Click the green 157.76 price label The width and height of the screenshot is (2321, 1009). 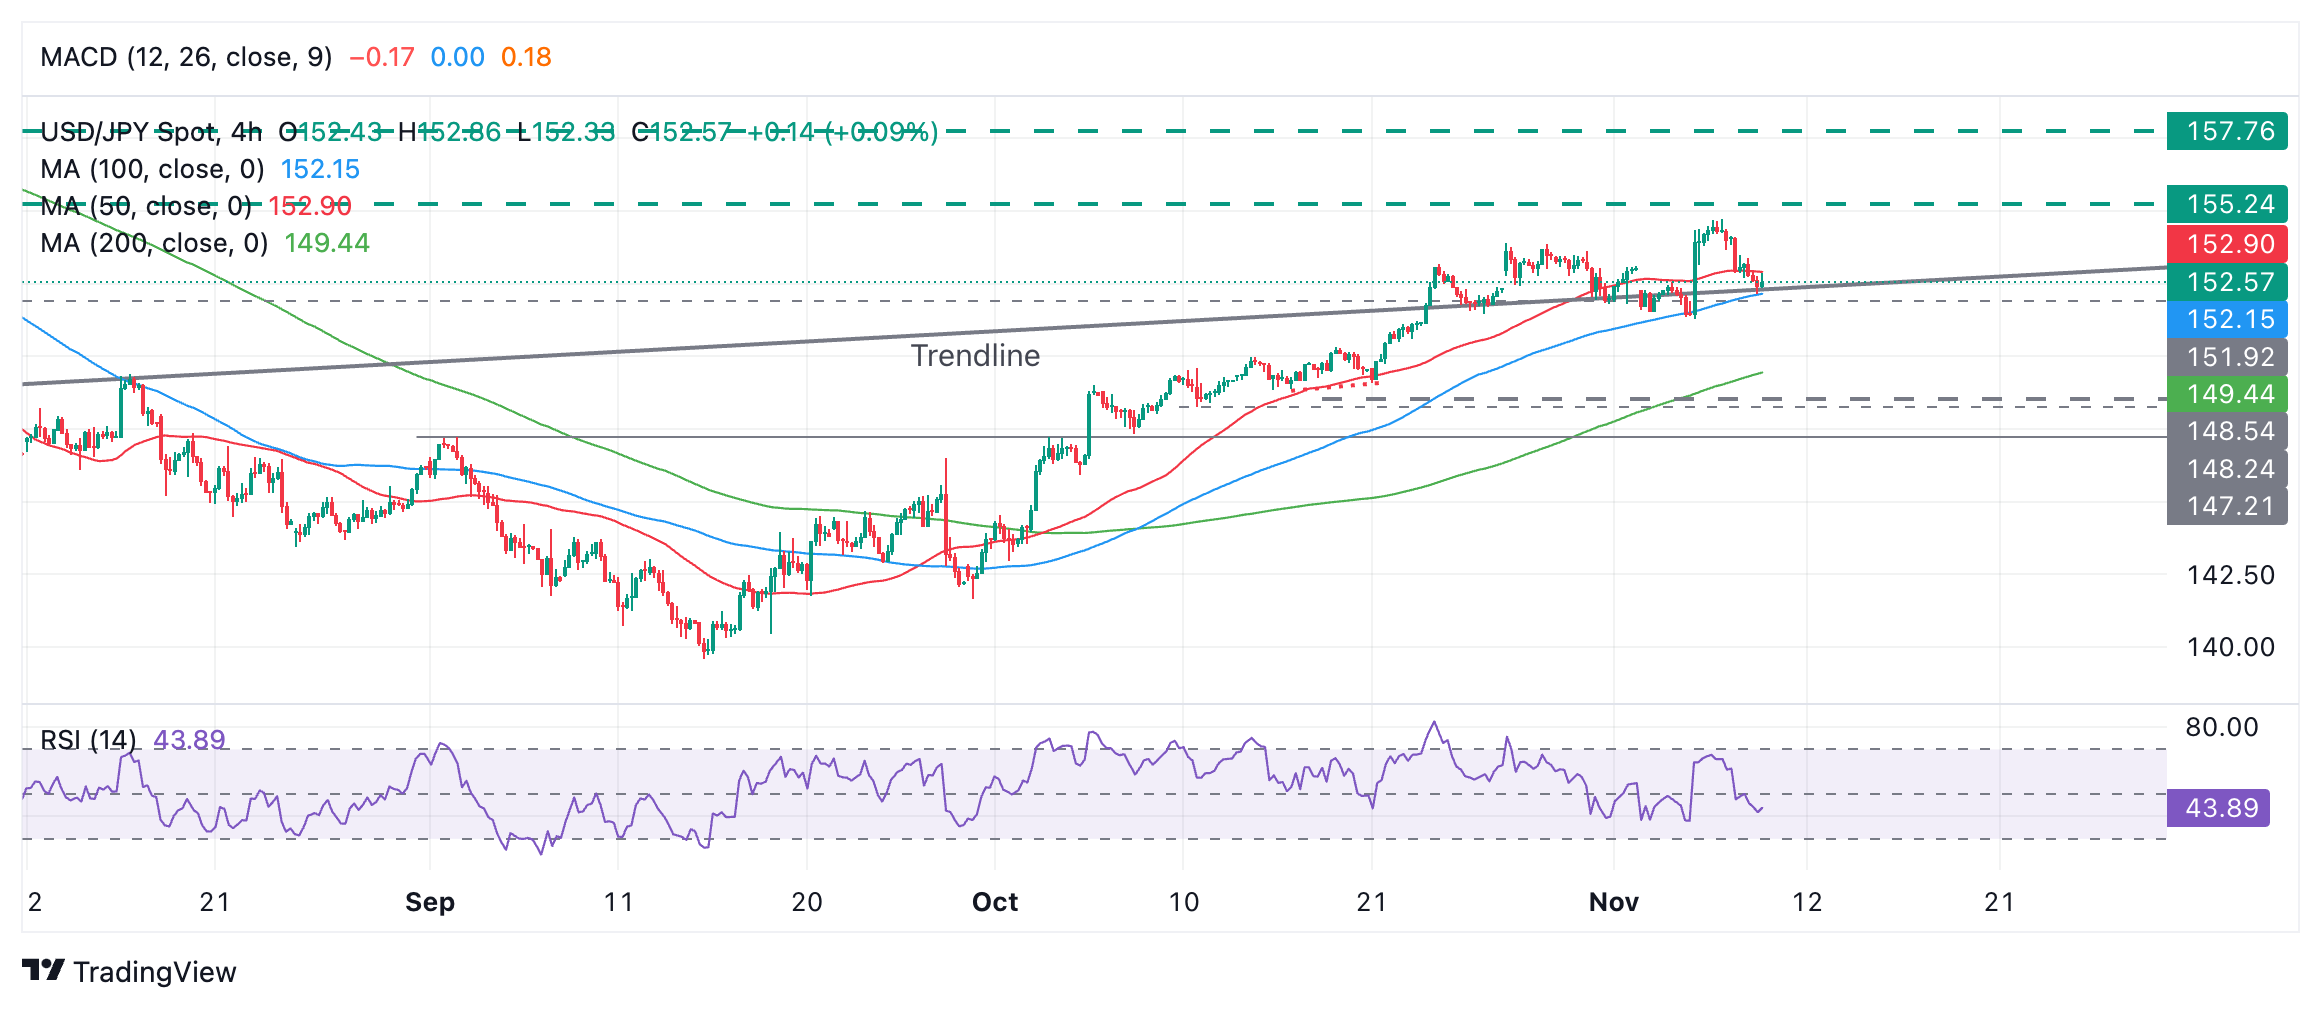click(x=2227, y=131)
